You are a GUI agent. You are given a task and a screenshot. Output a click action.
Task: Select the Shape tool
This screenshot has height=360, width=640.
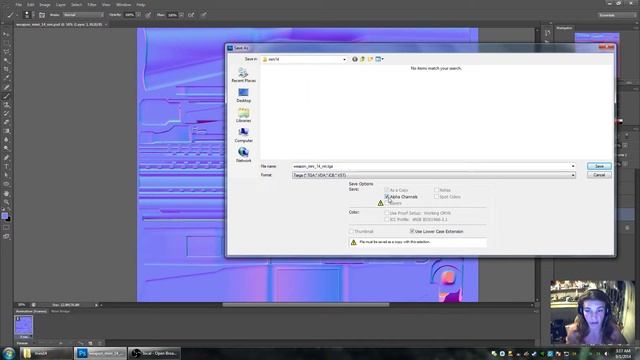[x=6, y=184]
